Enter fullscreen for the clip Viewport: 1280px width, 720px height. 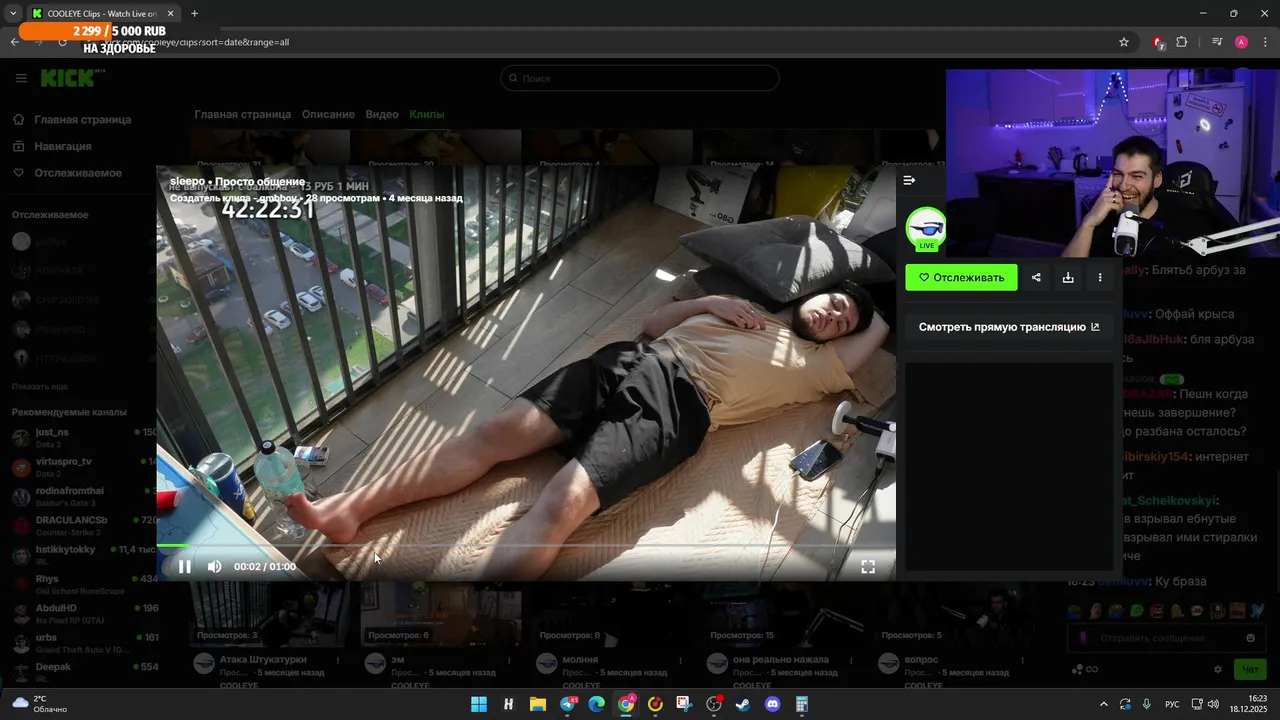click(868, 567)
